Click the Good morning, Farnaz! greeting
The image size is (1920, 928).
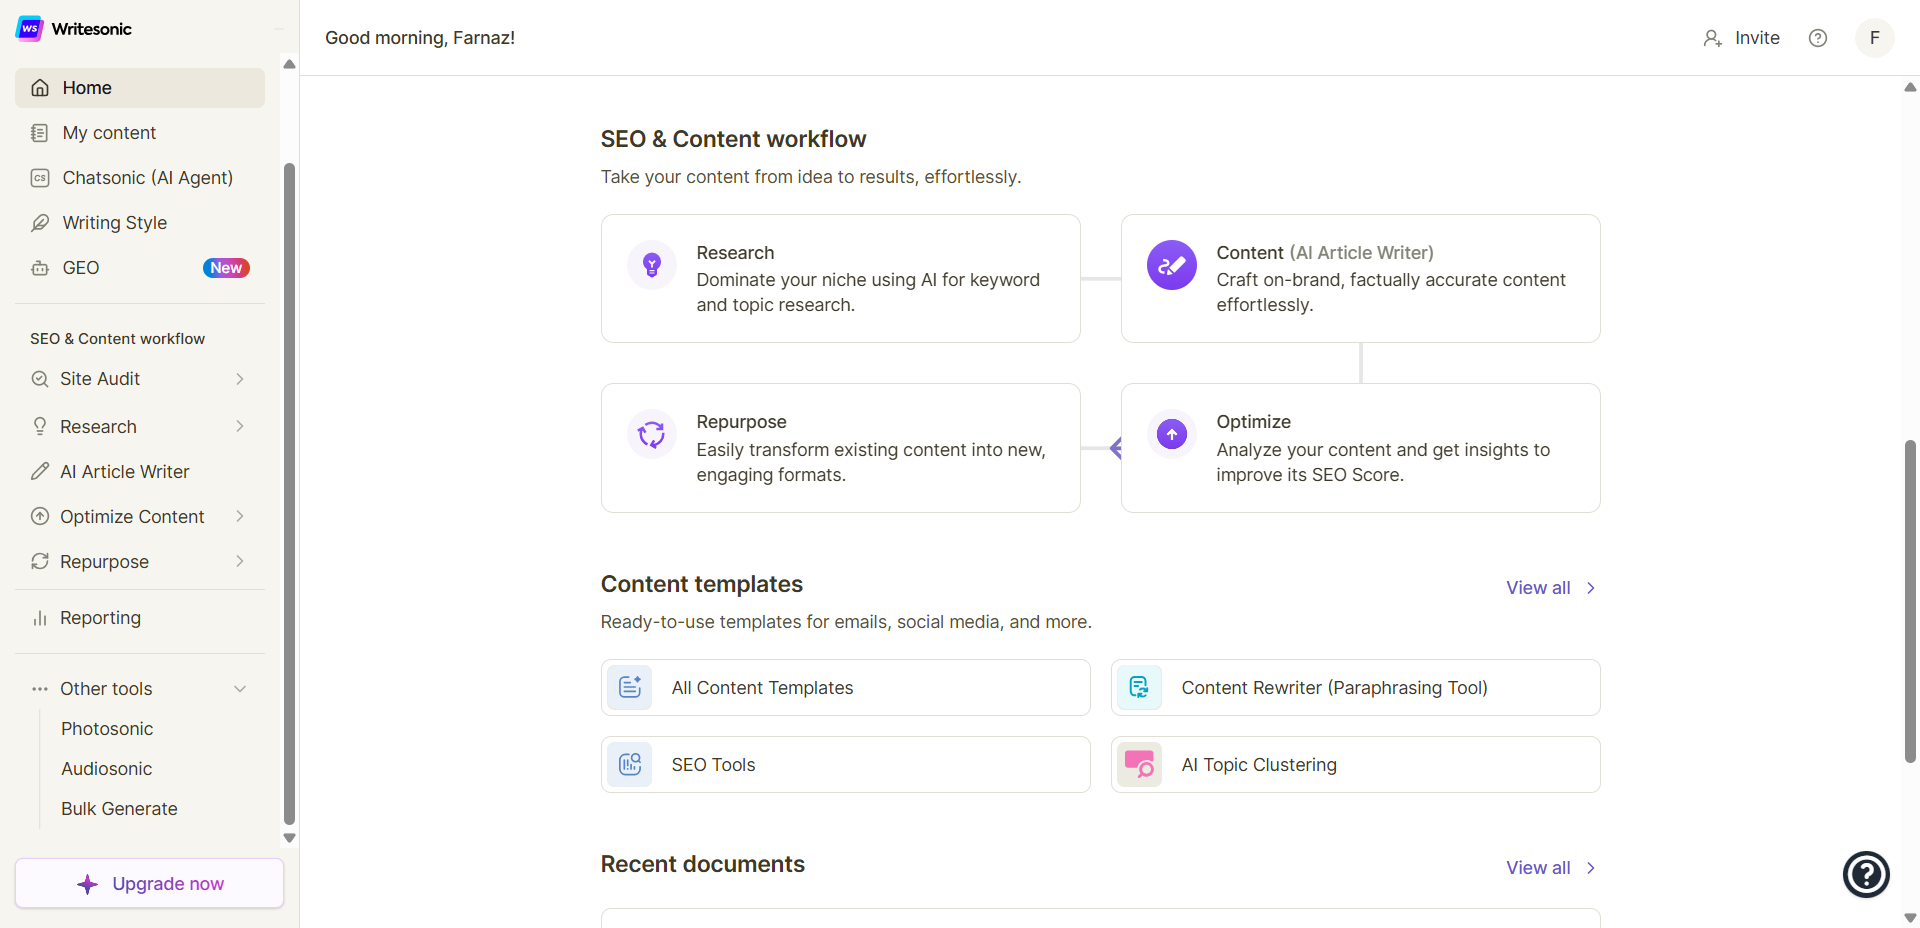point(420,38)
